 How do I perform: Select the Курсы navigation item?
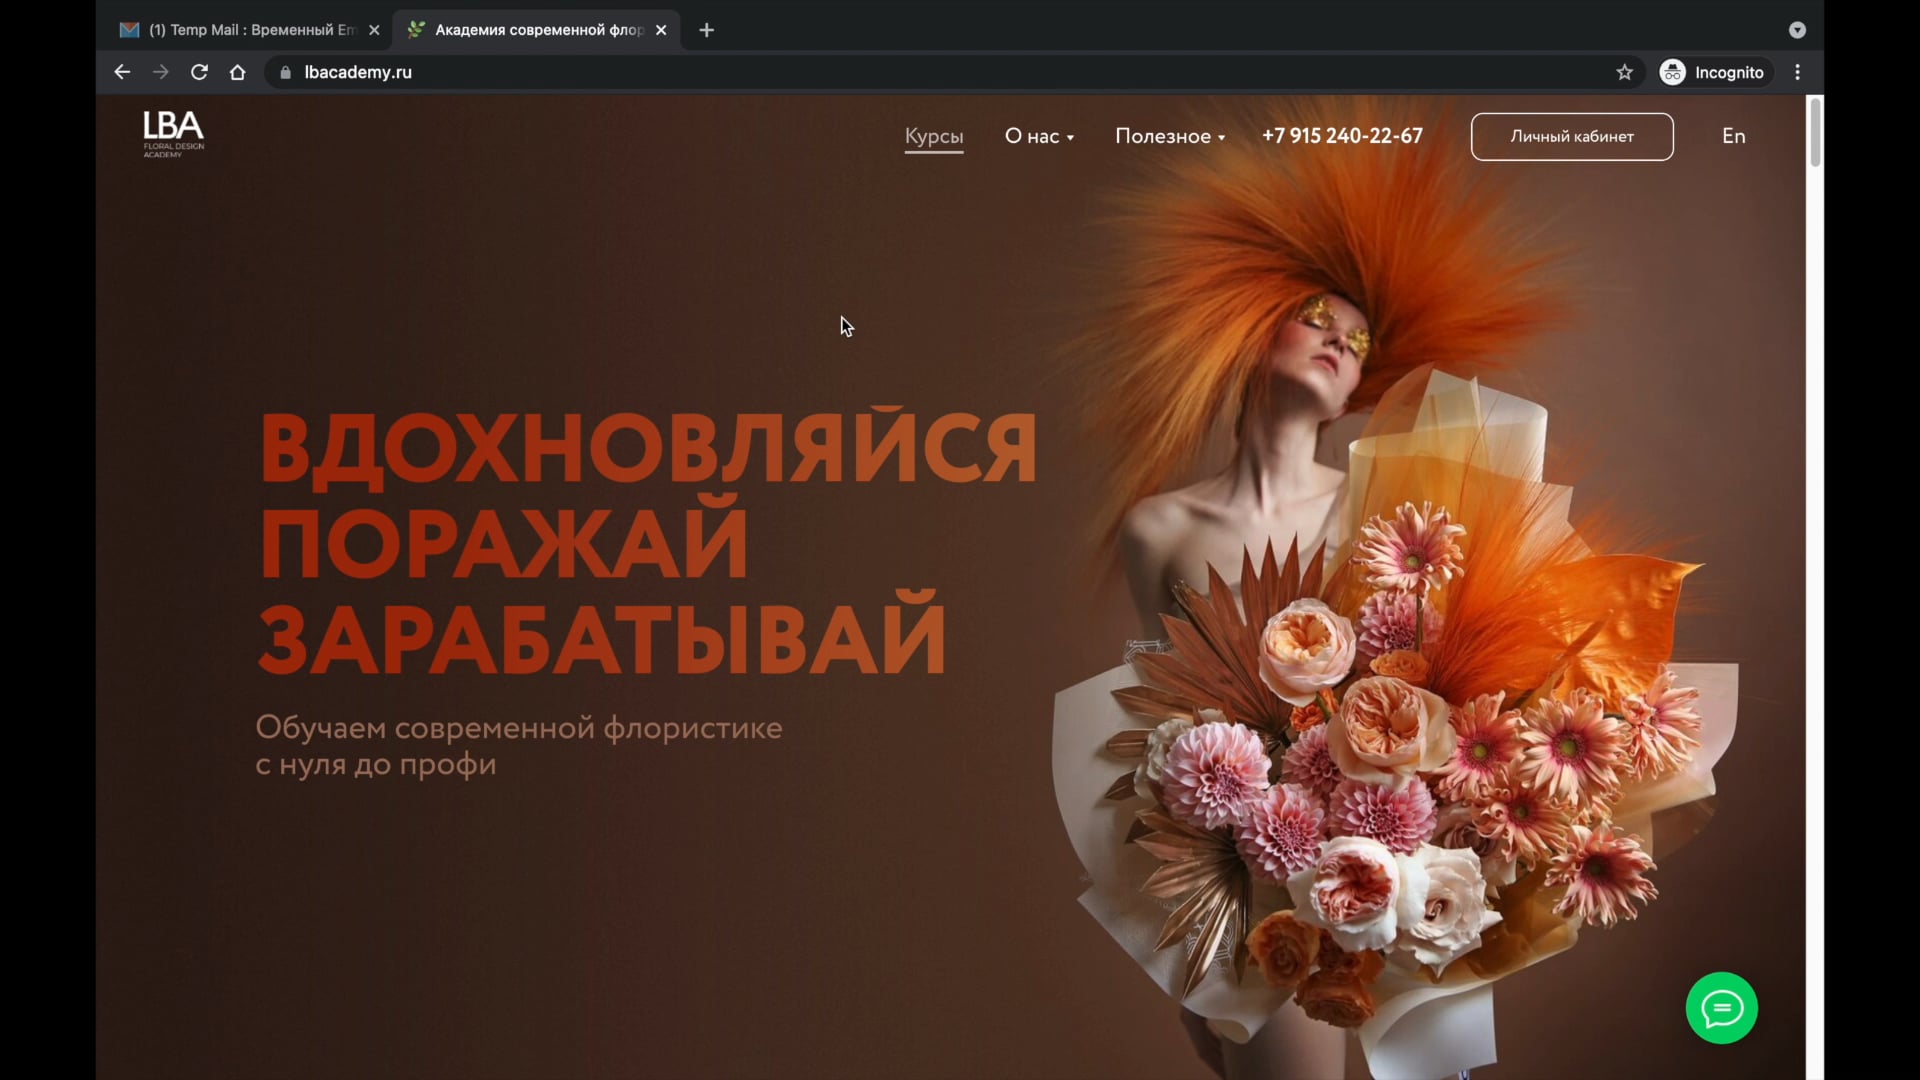(x=933, y=138)
